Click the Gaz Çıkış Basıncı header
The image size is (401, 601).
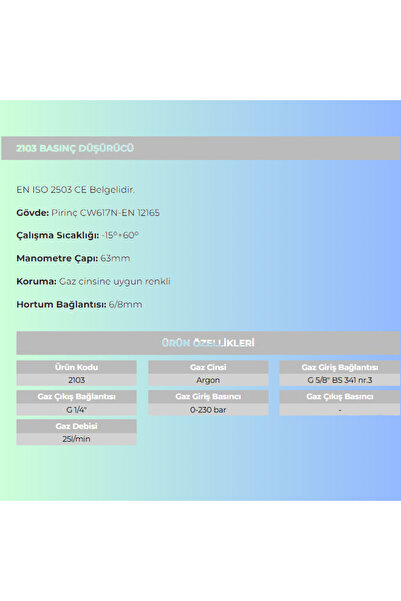point(340,396)
